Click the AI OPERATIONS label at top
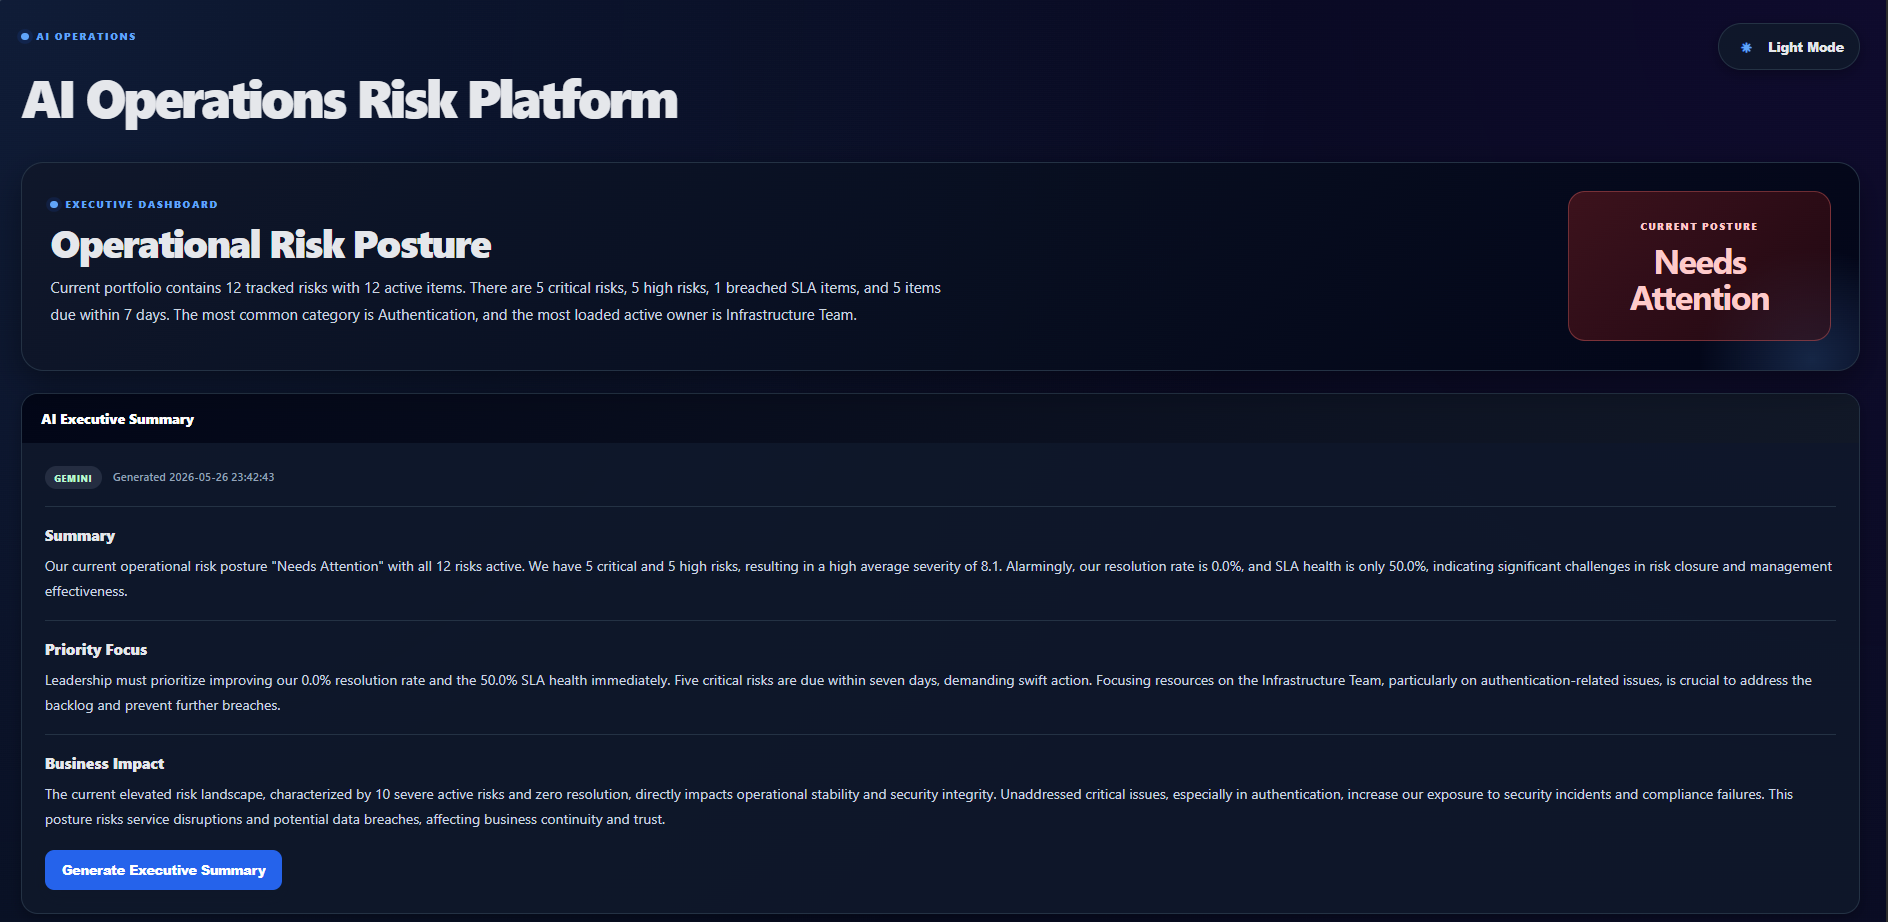 coord(86,36)
